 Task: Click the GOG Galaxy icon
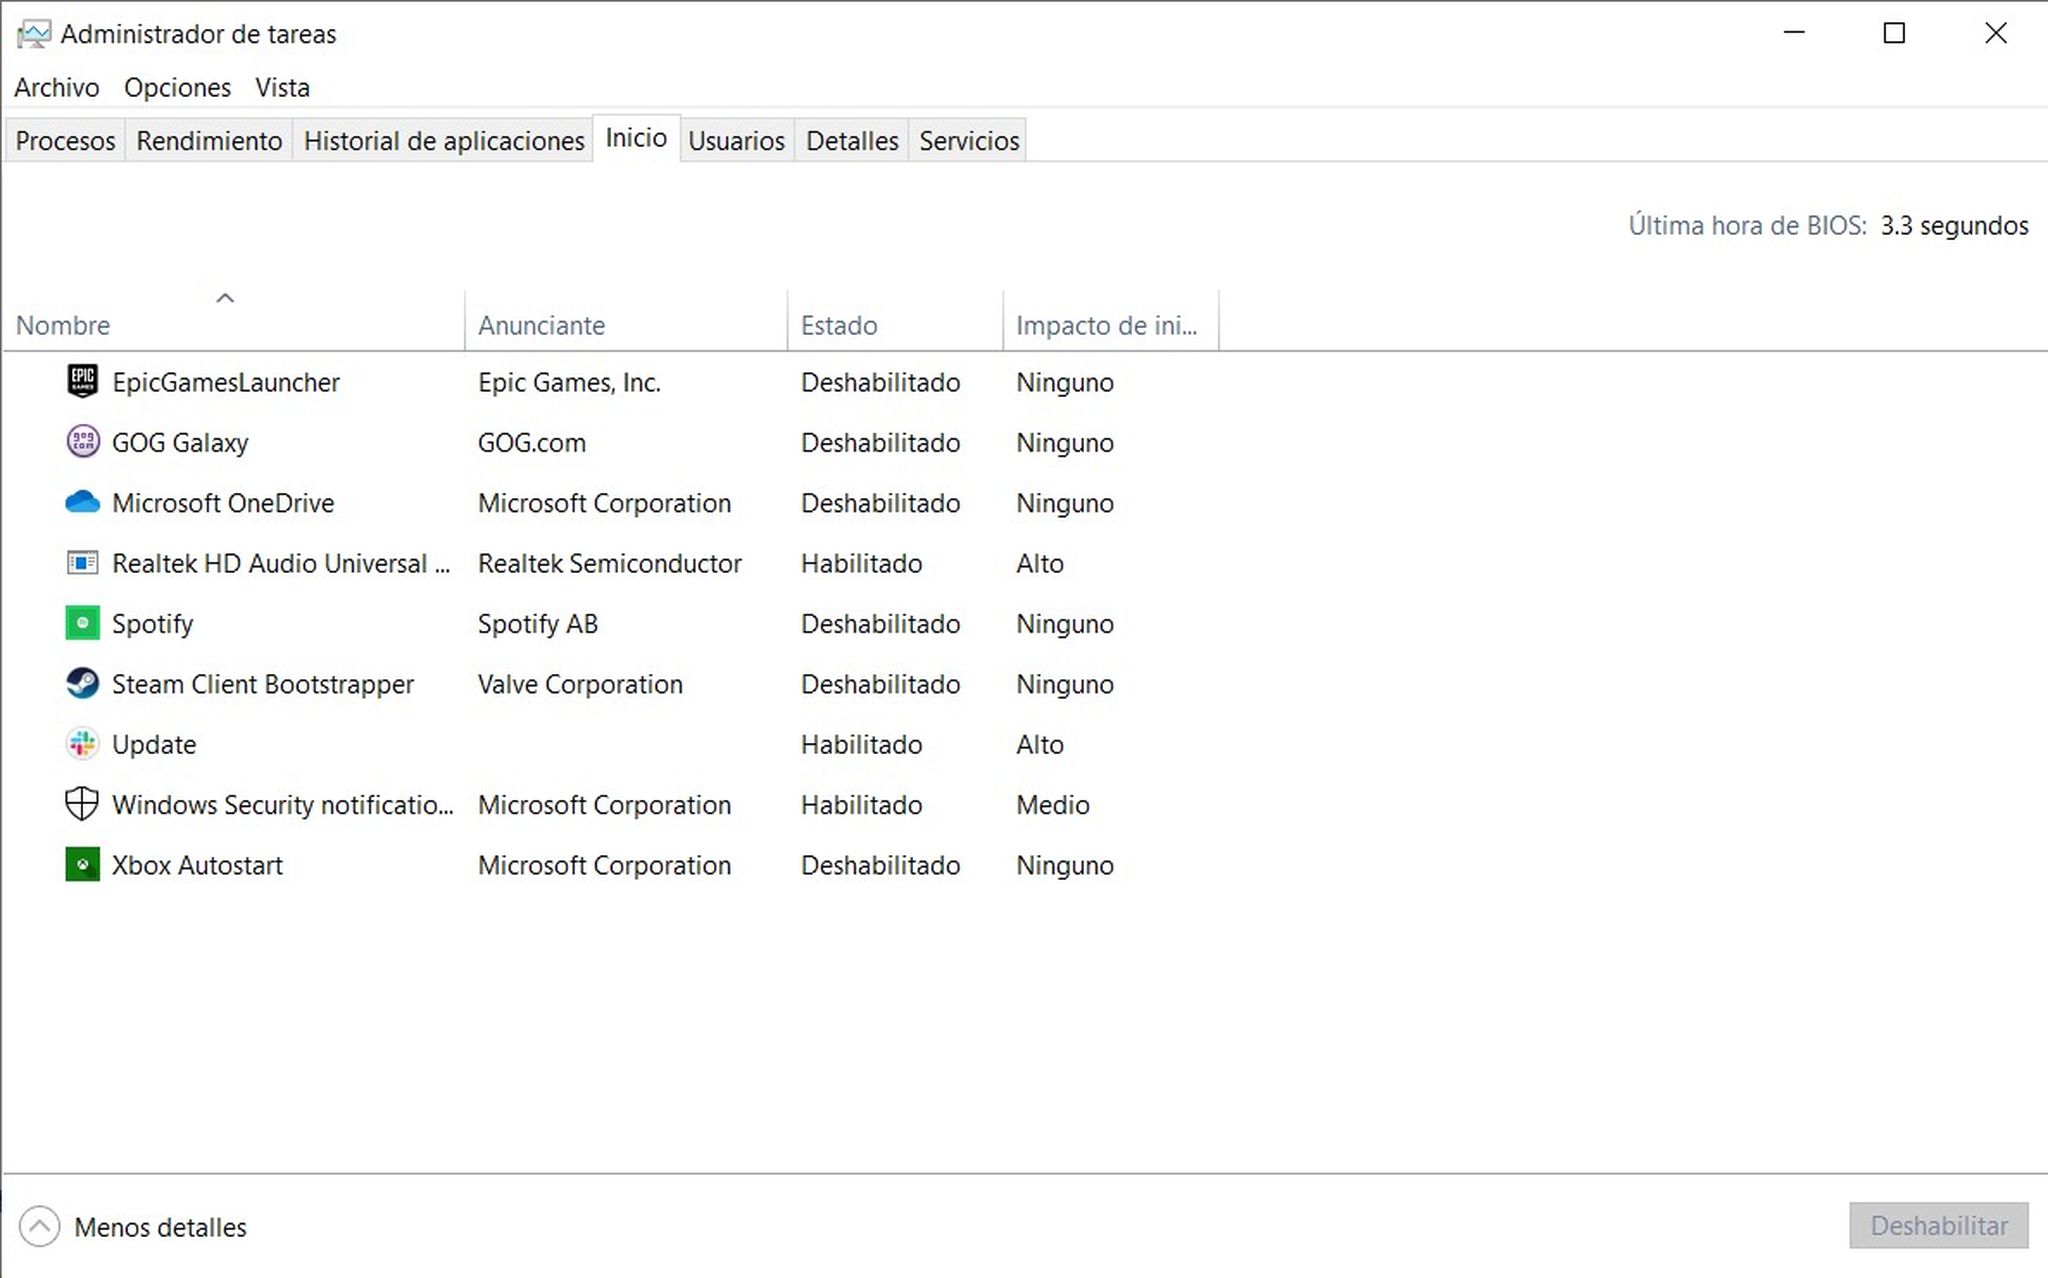point(83,442)
